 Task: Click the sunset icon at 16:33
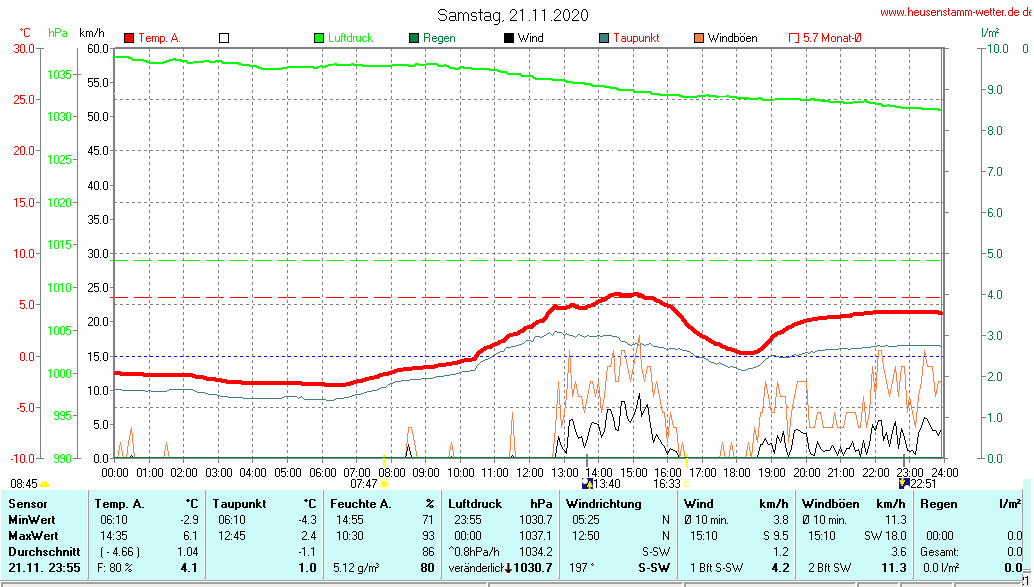coord(686,484)
